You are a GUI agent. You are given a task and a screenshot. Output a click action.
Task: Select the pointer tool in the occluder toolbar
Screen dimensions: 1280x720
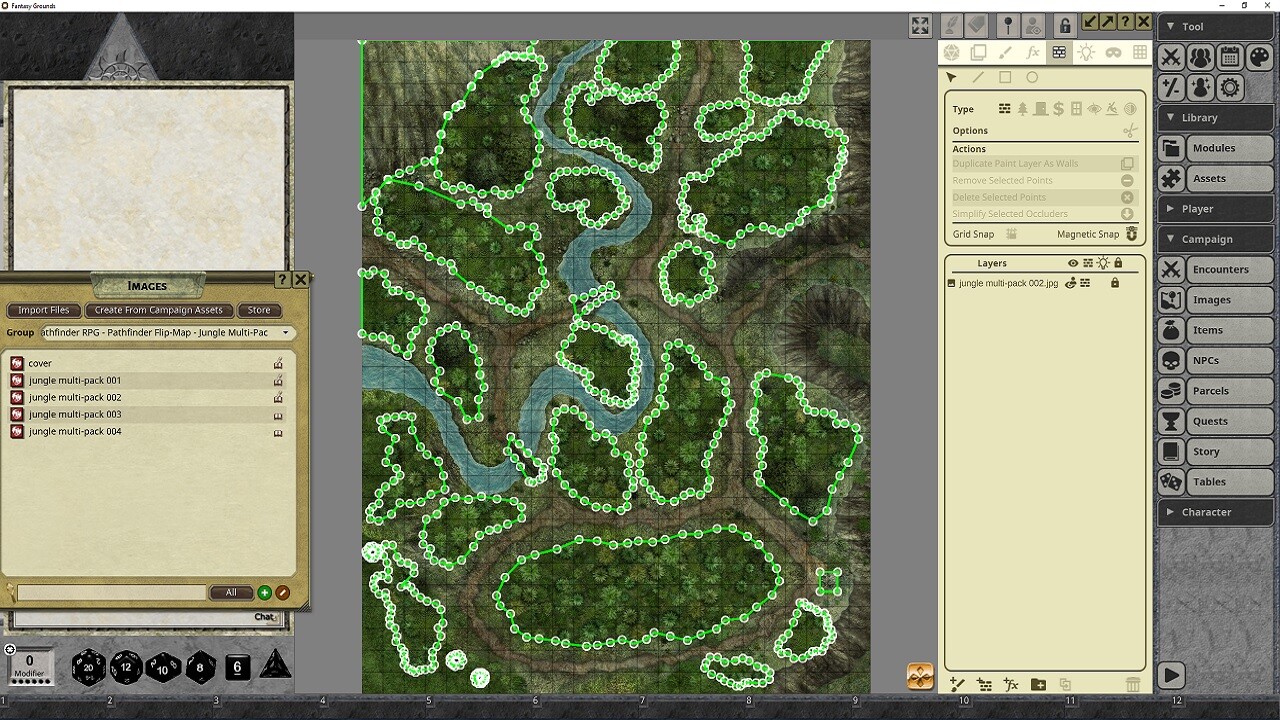(951, 76)
